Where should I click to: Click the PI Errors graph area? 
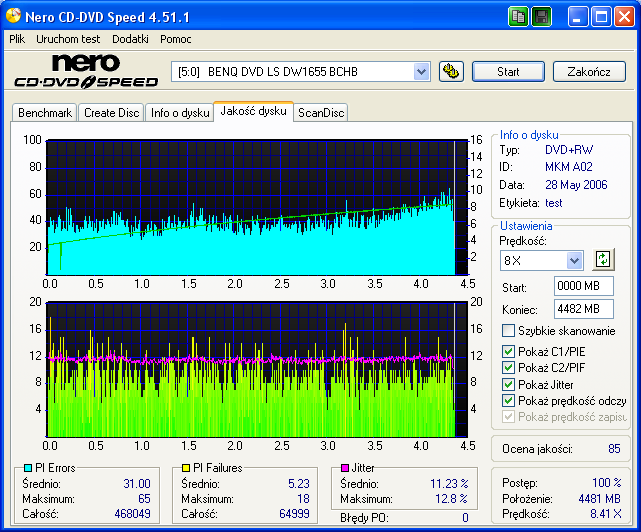[257, 207]
